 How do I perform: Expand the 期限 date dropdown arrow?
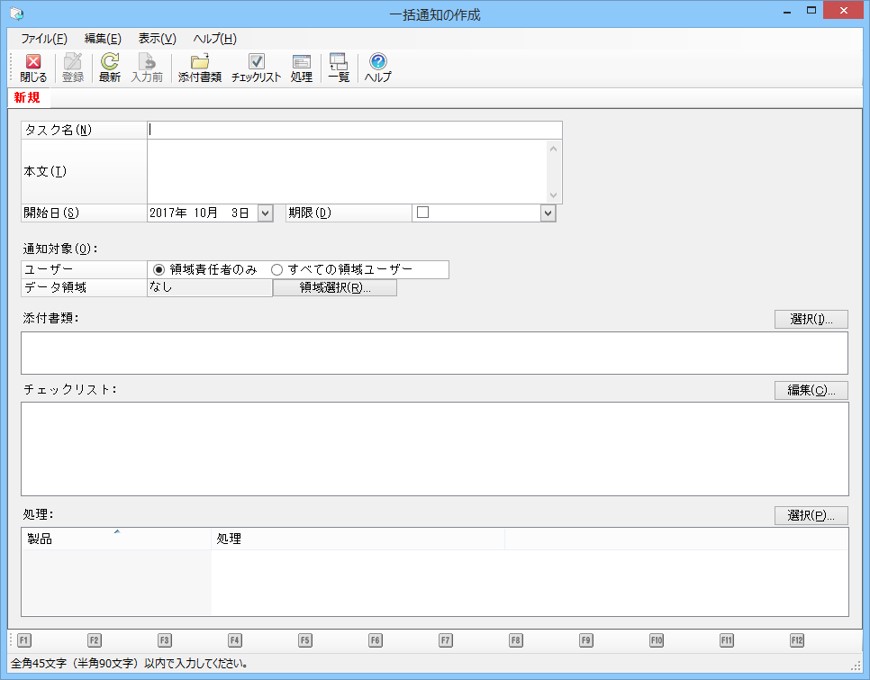tap(548, 213)
